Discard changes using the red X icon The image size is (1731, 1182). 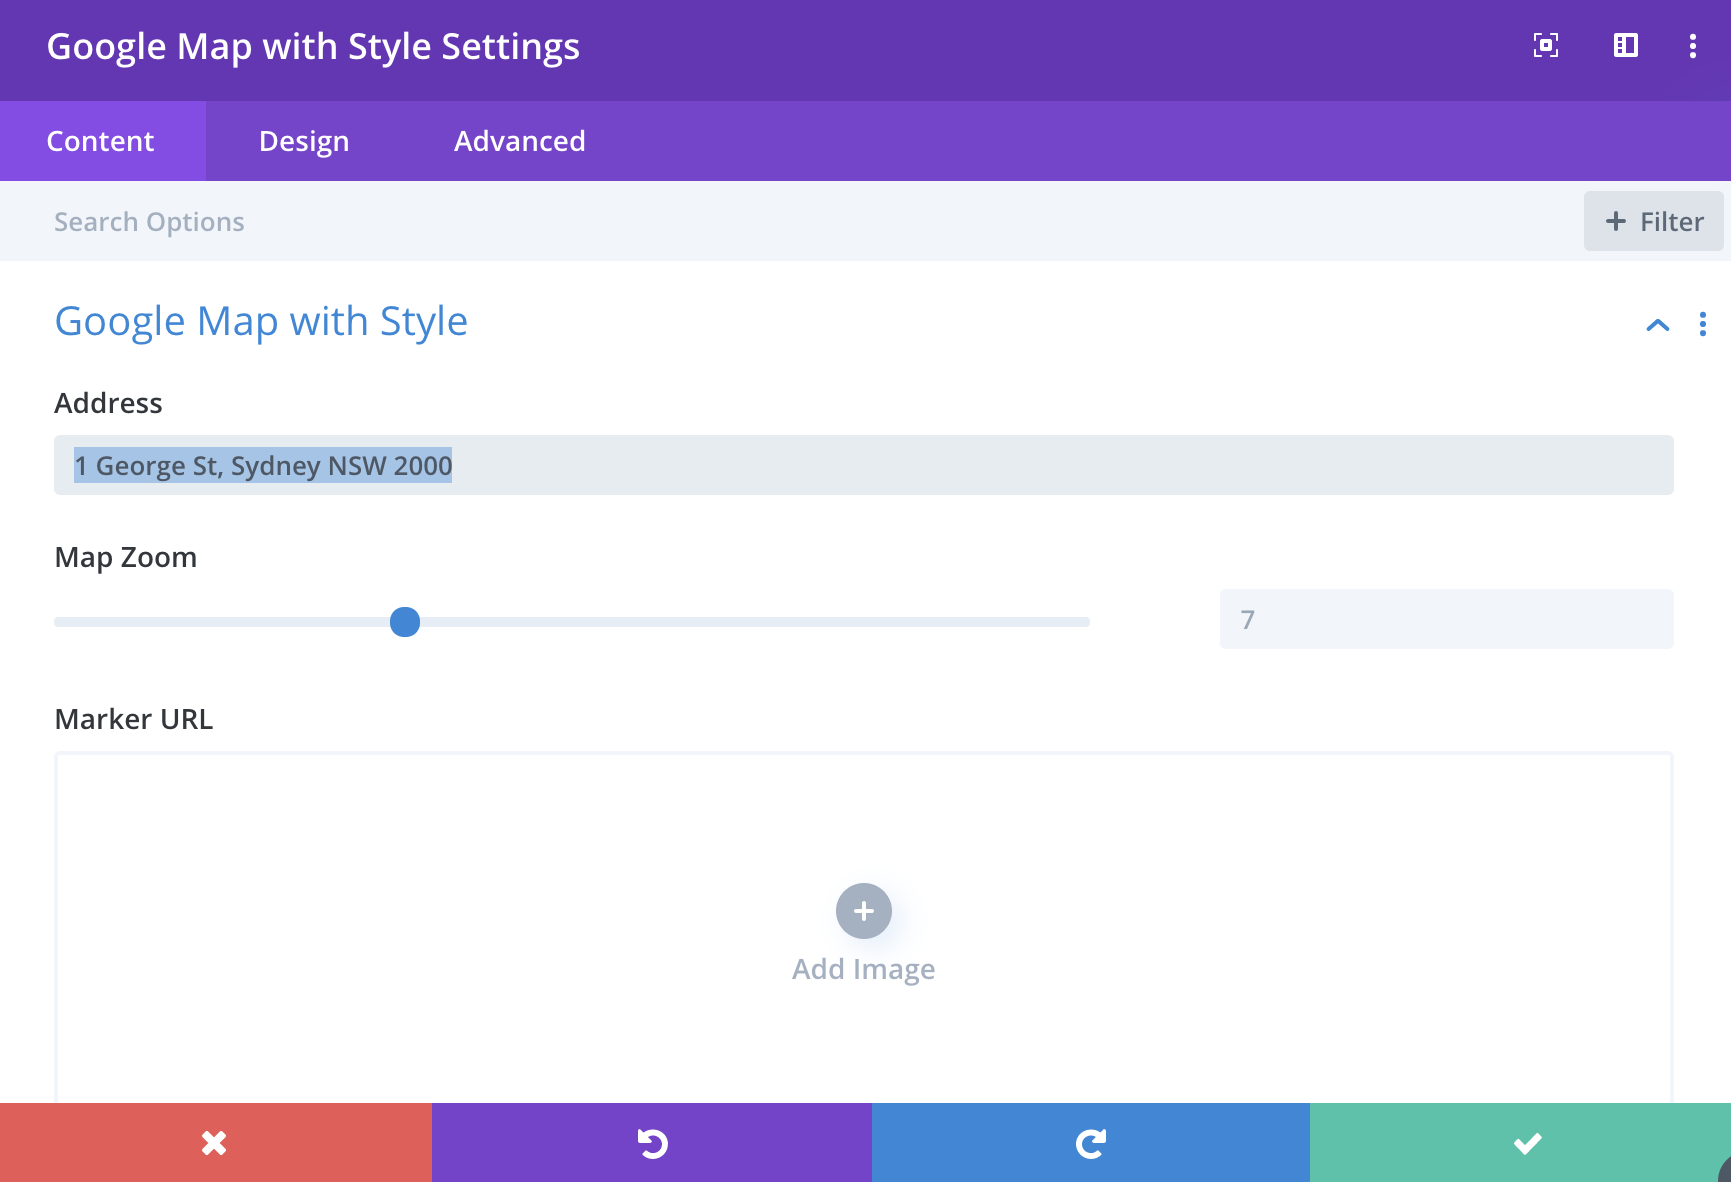pos(213,1142)
